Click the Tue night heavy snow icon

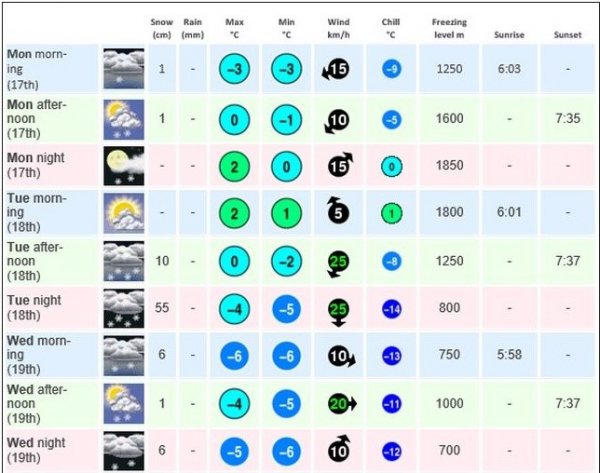click(124, 309)
